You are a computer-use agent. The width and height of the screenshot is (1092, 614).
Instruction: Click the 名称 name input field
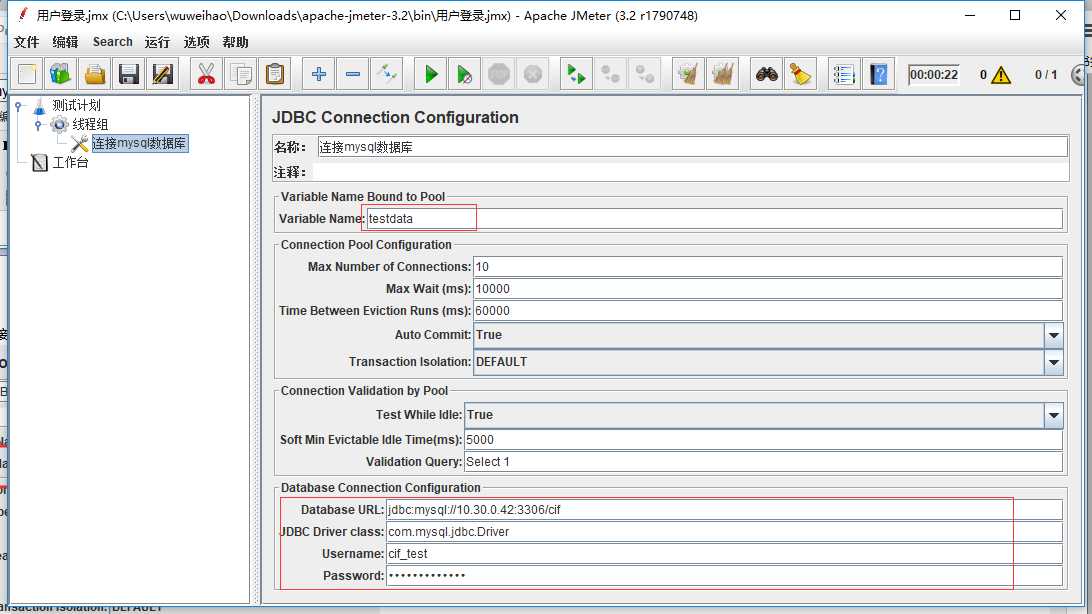pos(692,147)
